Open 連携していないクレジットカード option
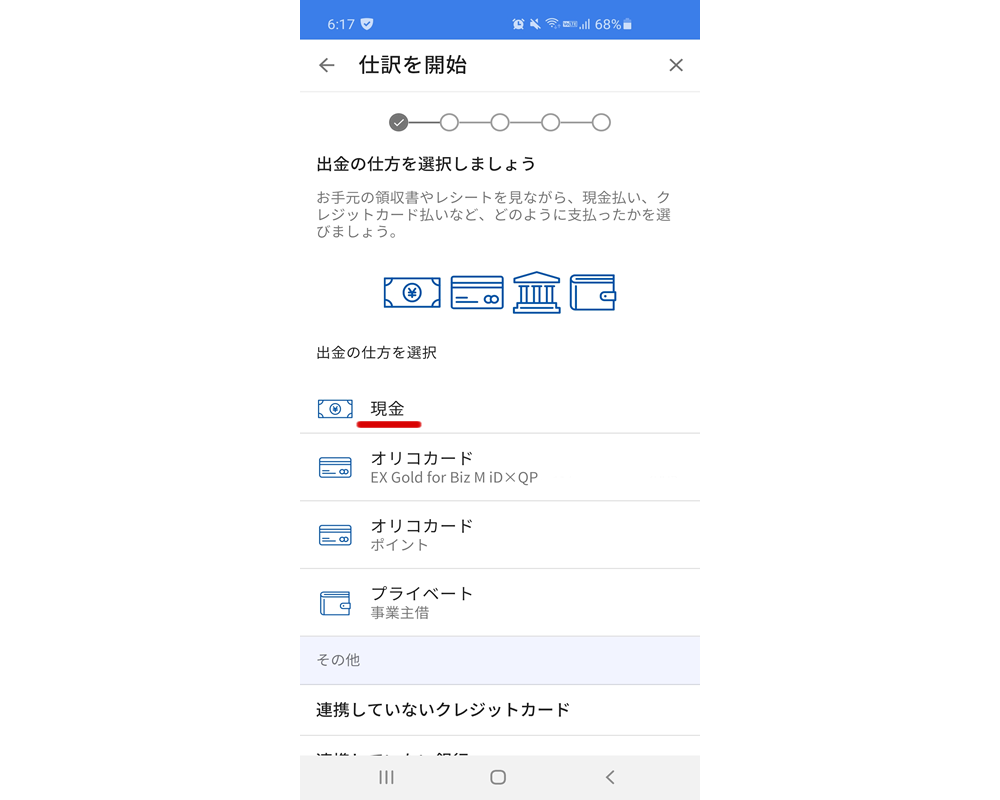 coord(500,710)
